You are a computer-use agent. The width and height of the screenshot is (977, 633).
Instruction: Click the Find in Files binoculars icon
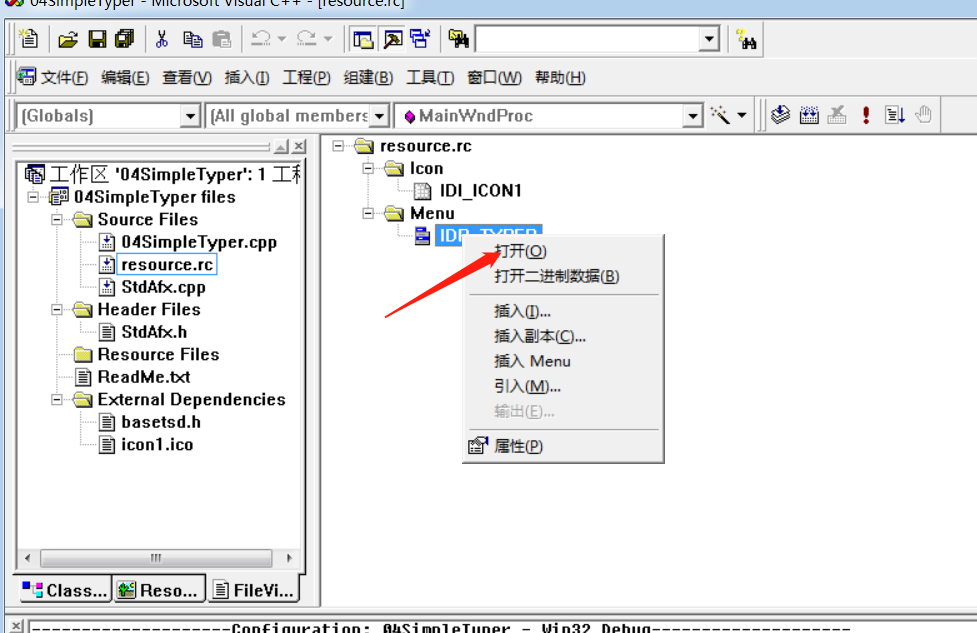pos(457,38)
